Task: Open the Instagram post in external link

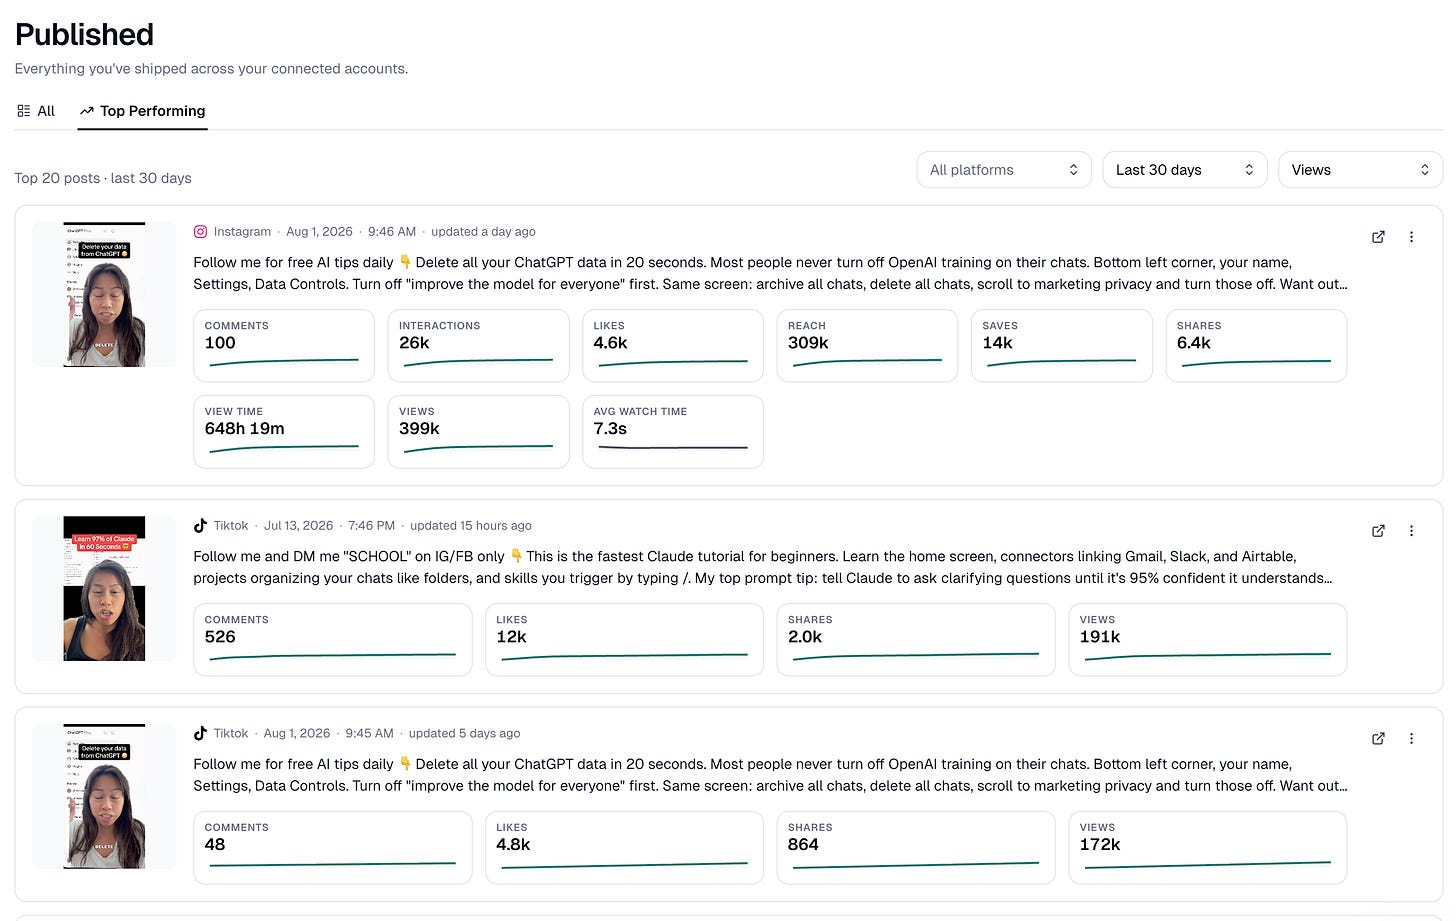Action: click(x=1378, y=237)
